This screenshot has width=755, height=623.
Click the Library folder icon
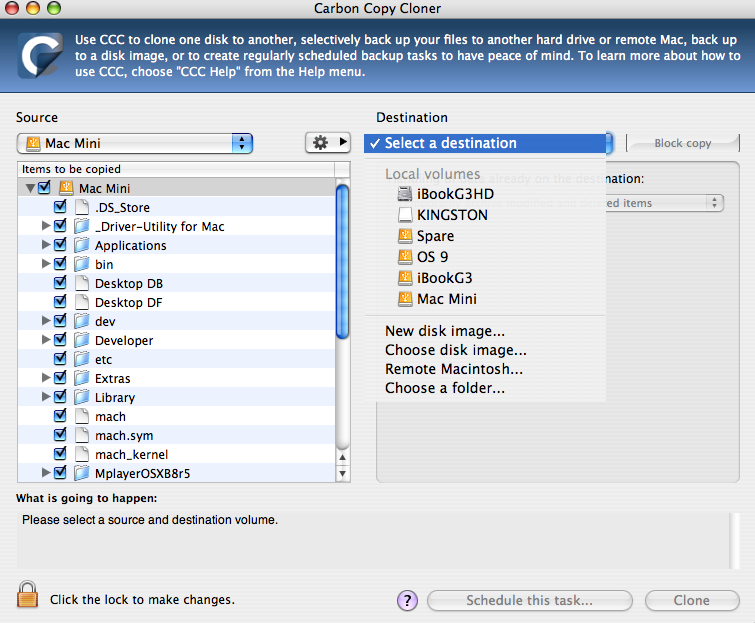pyautogui.click(x=82, y=397)
